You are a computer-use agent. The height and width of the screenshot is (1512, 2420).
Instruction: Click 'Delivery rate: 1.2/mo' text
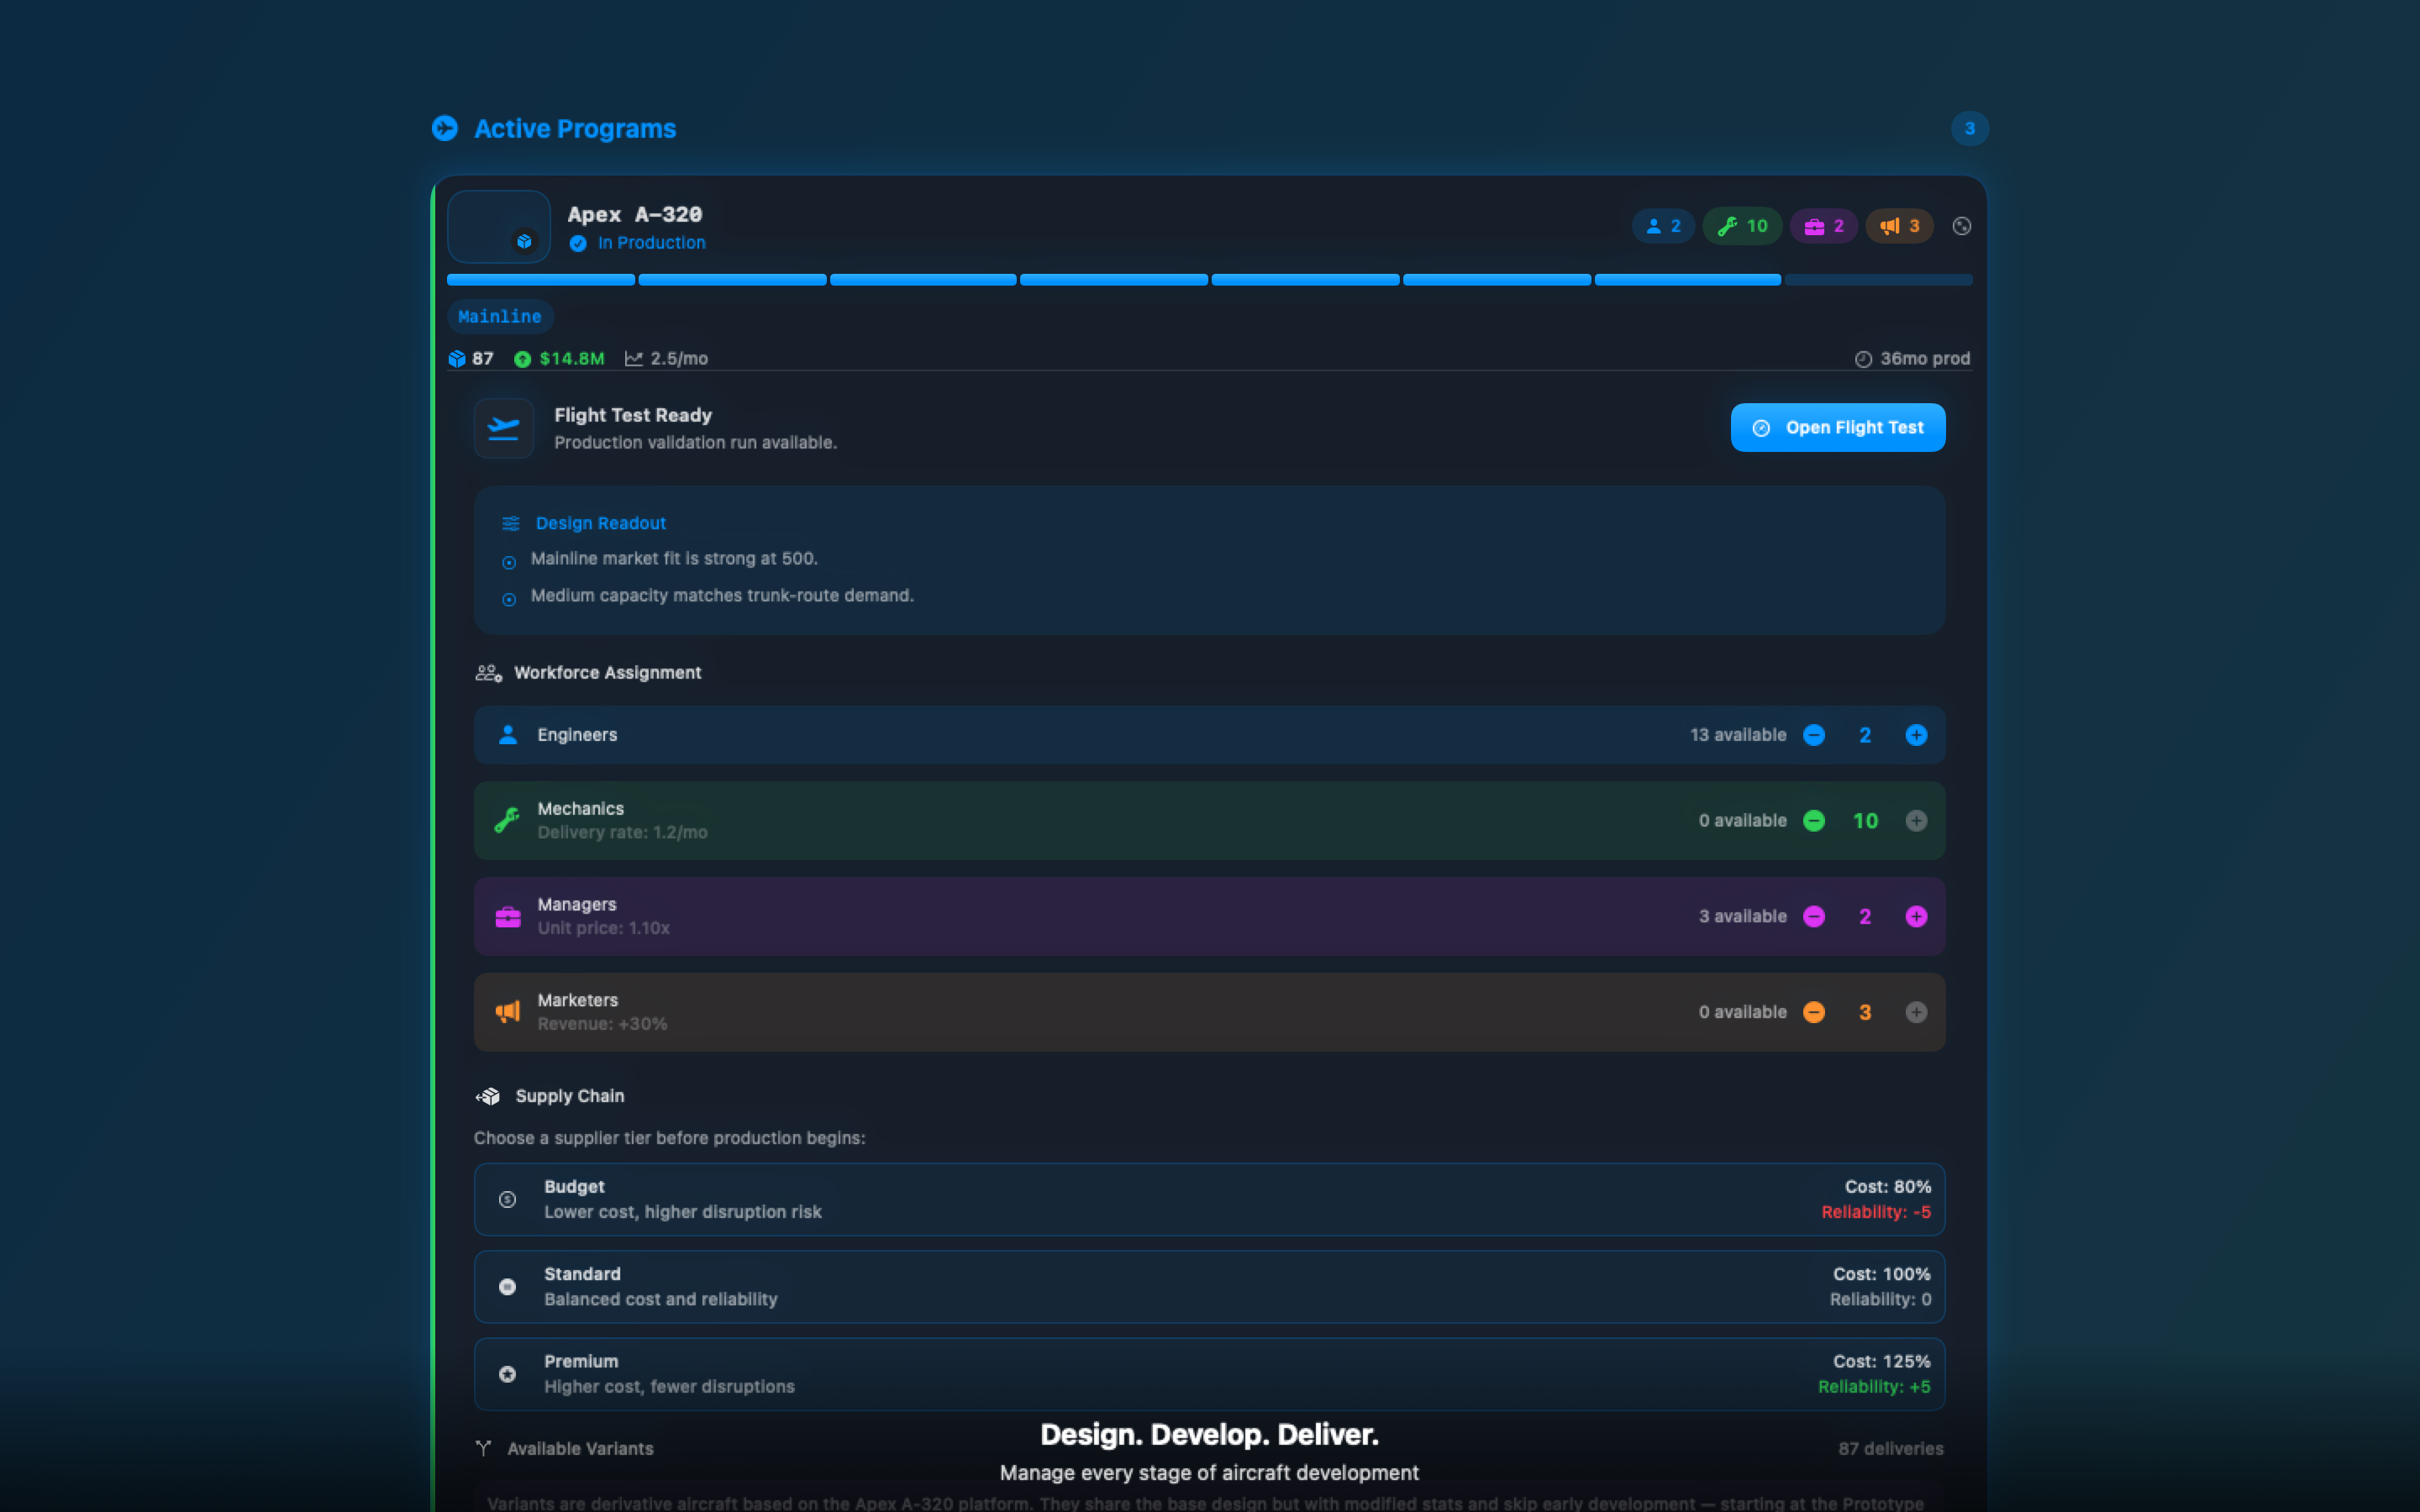click(x=622, y=833)
